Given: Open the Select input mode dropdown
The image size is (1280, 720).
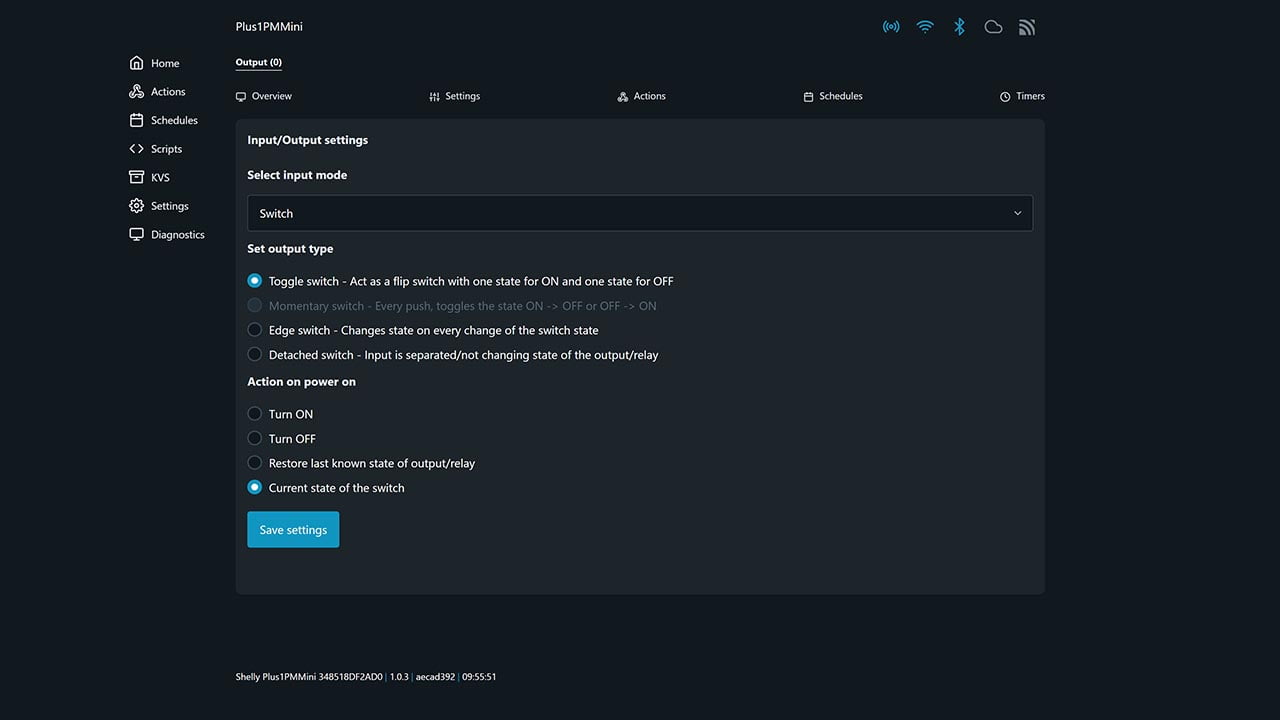Looking at the screenshot, I should click(x=640, y=213).
